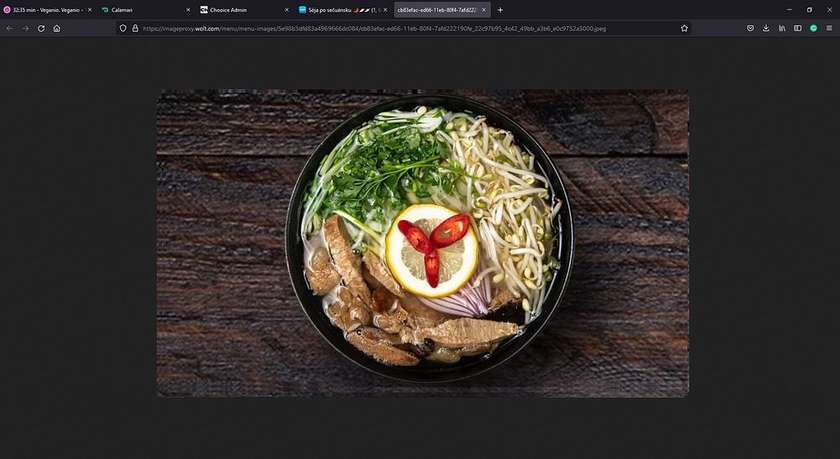This screenshot has height=459, width=840.
Task: Open the Library bookshelf icon
Action: point(782,28)
